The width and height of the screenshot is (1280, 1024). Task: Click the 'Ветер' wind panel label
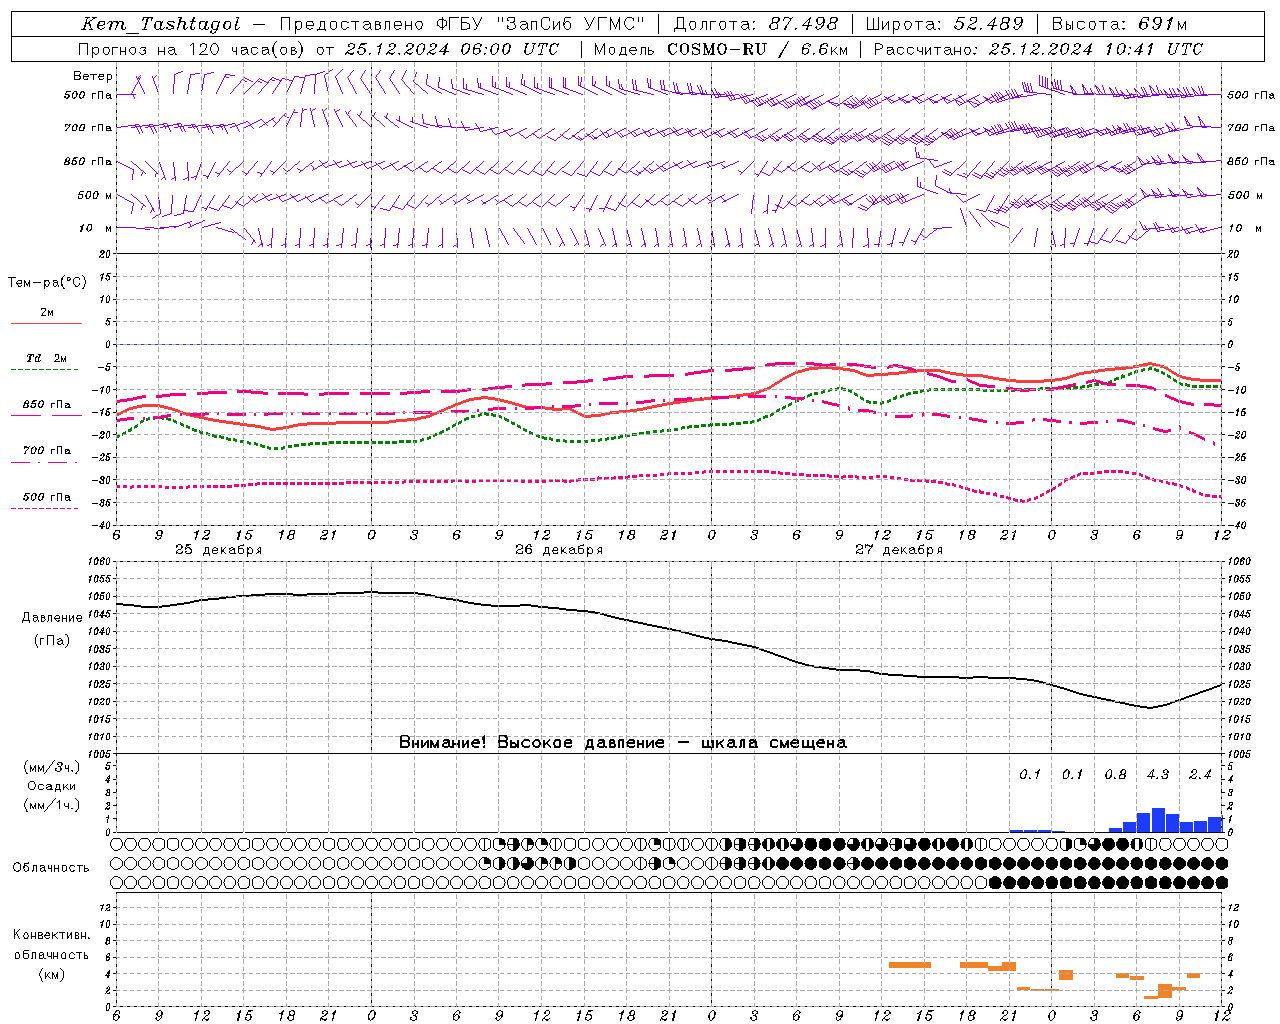pyautogui.click(x=93, y=76)
